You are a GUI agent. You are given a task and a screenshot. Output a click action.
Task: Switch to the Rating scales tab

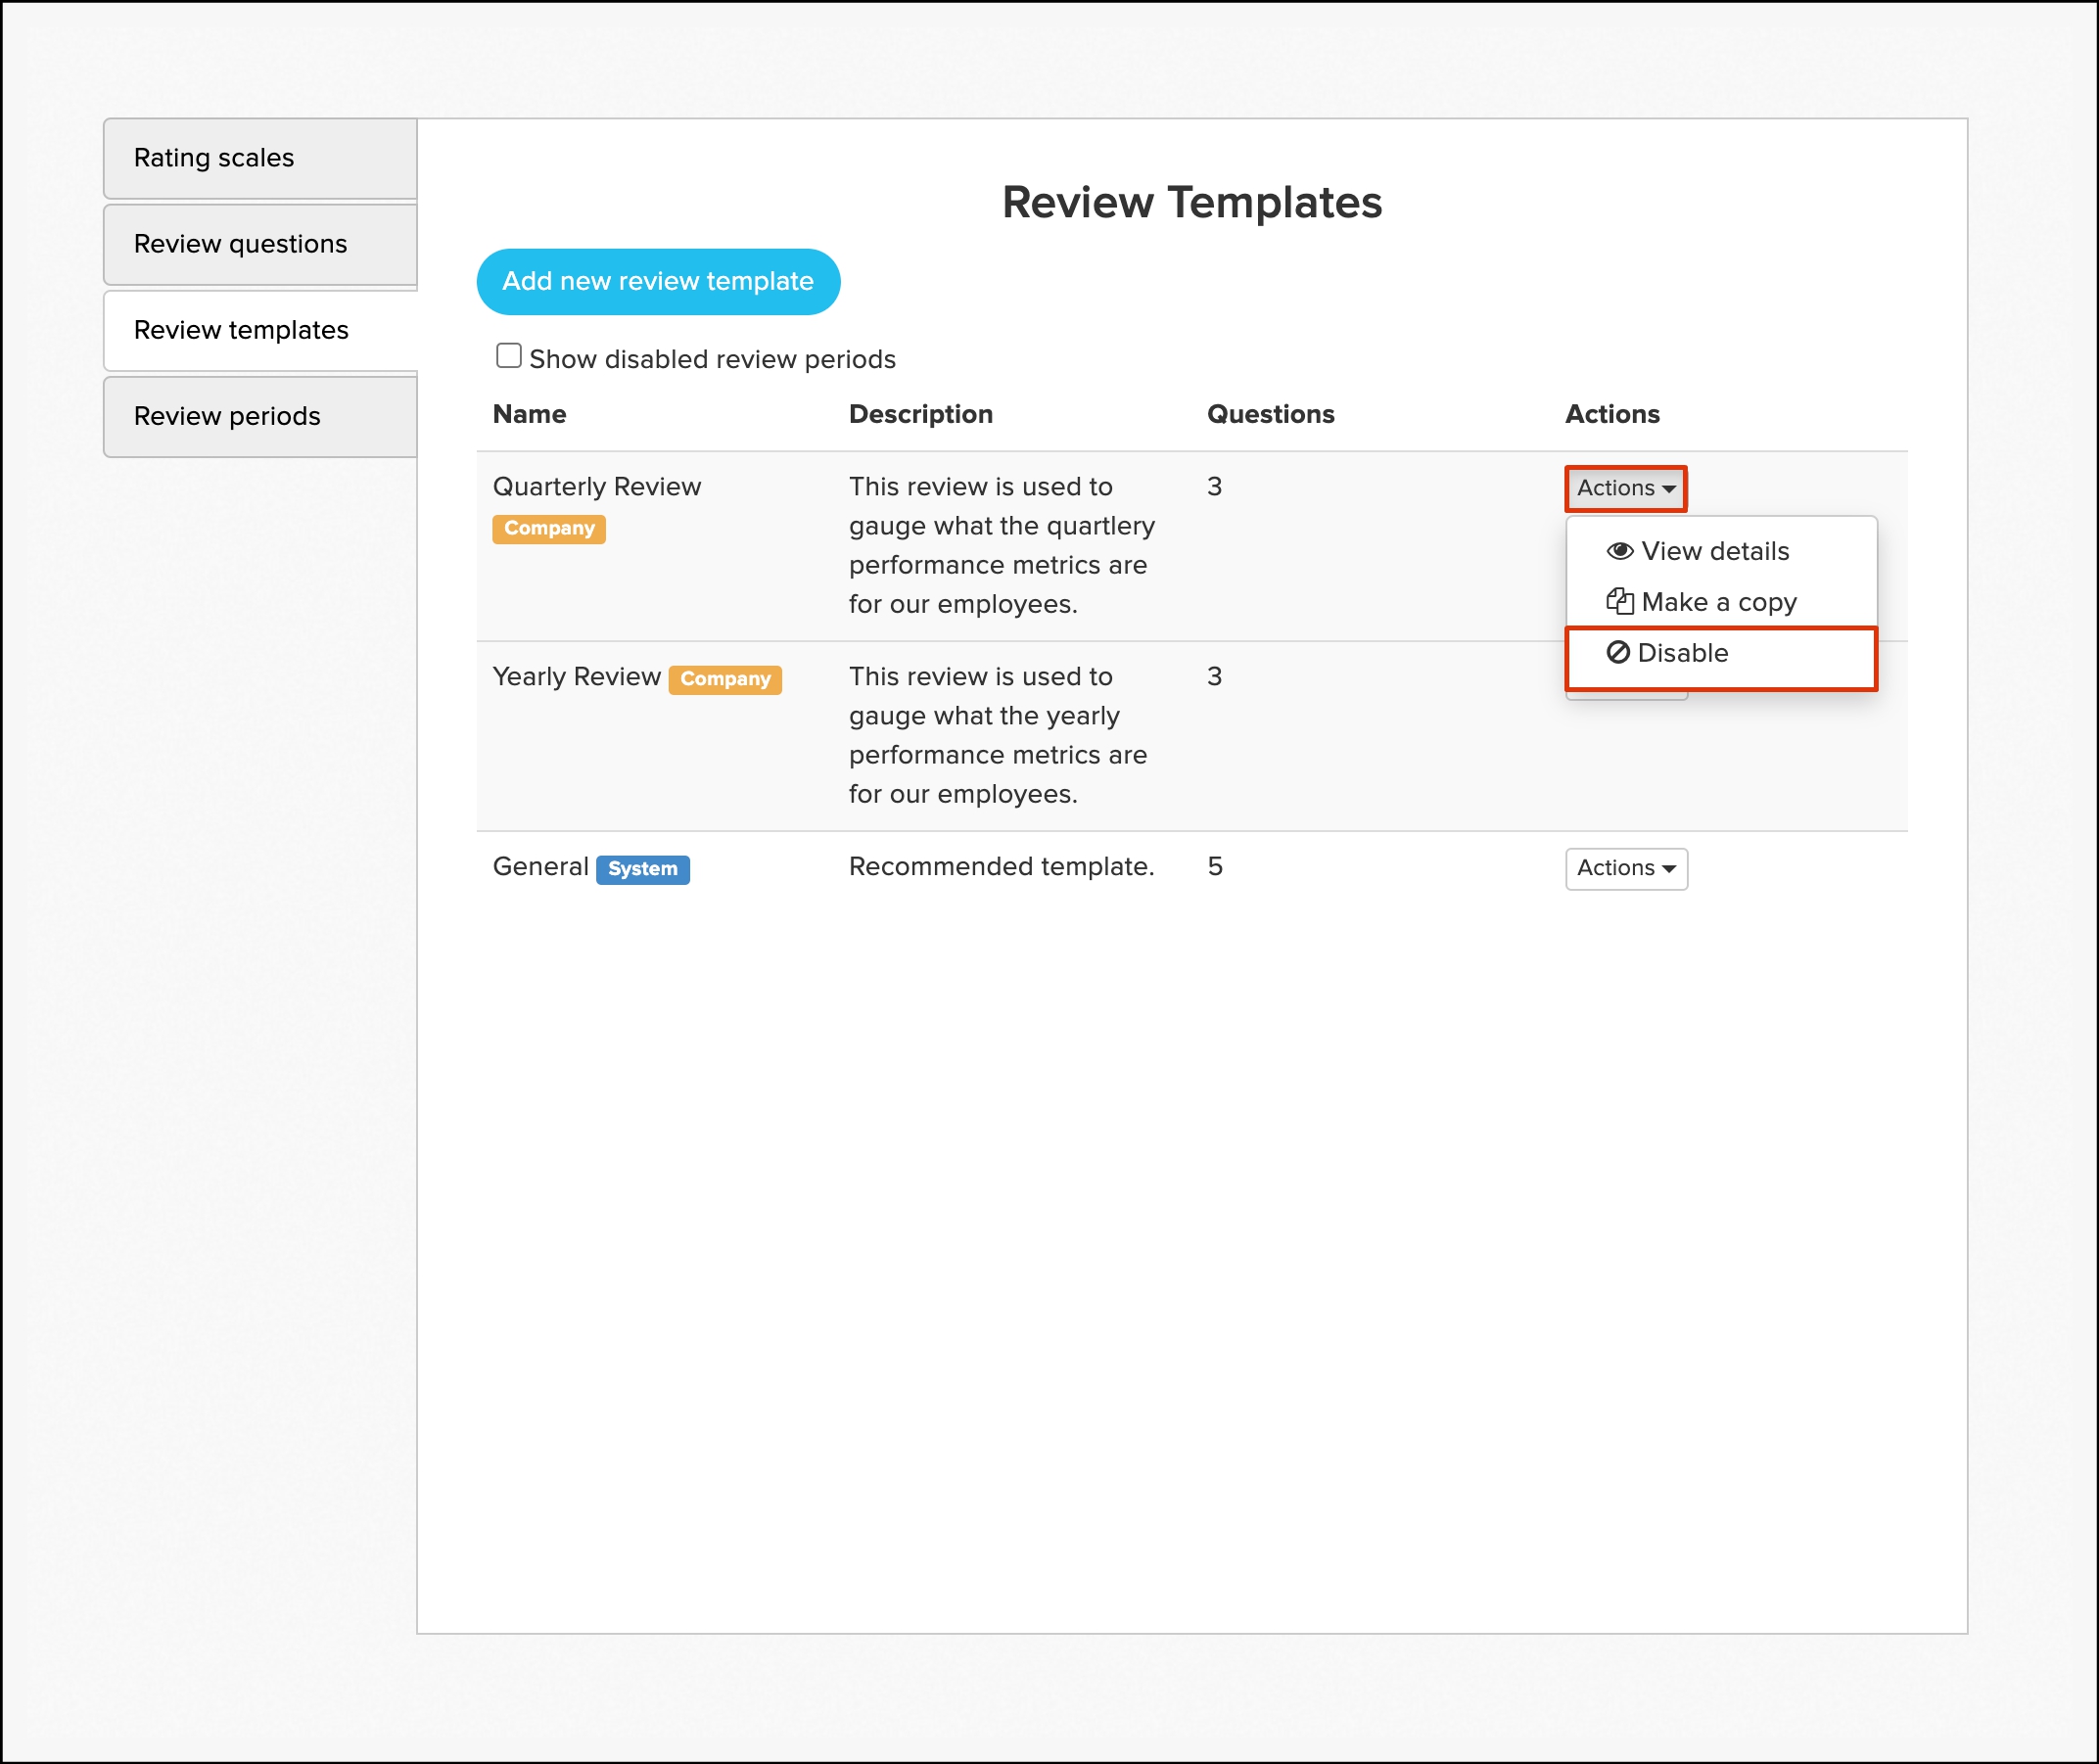tap(214, 158)
